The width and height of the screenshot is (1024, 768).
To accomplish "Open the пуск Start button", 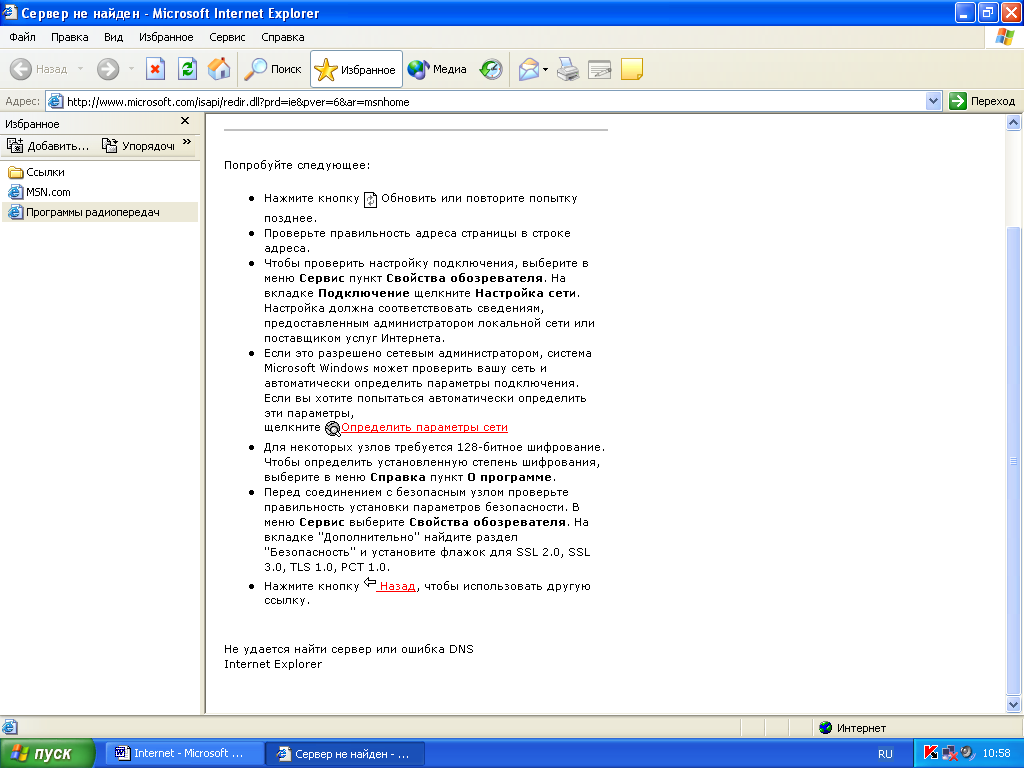I will tap(47, 753).
